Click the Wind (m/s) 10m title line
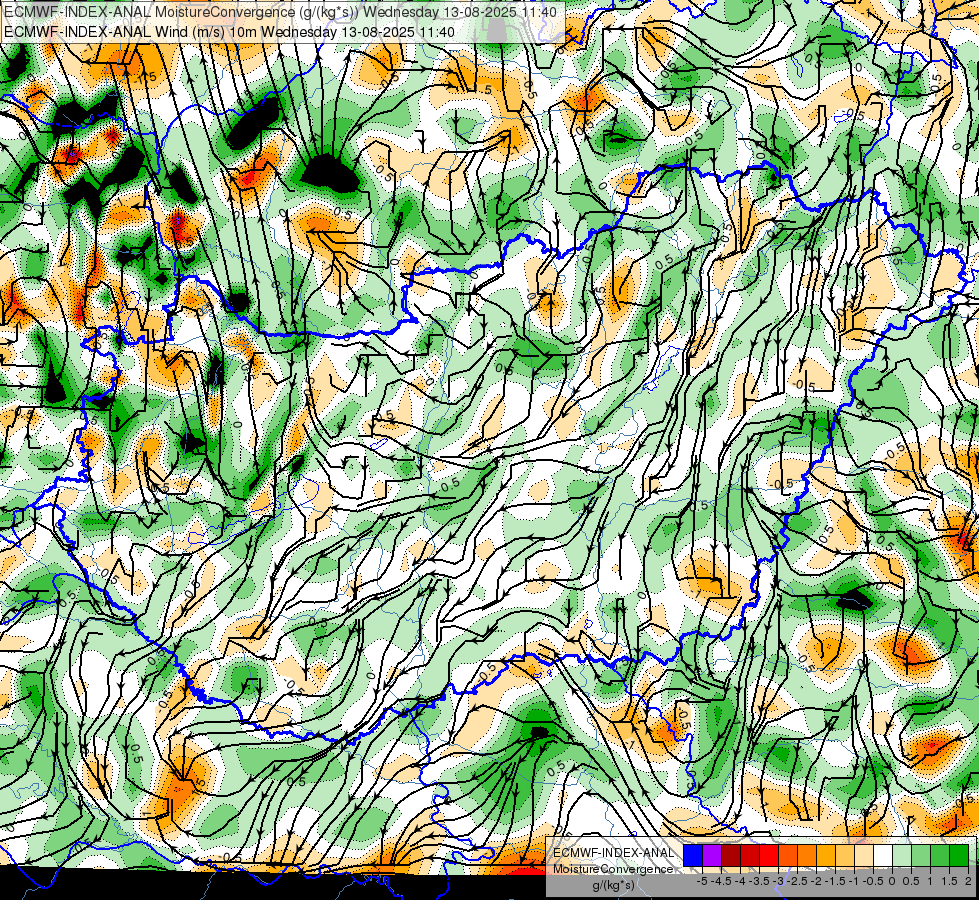 (229, 31)
